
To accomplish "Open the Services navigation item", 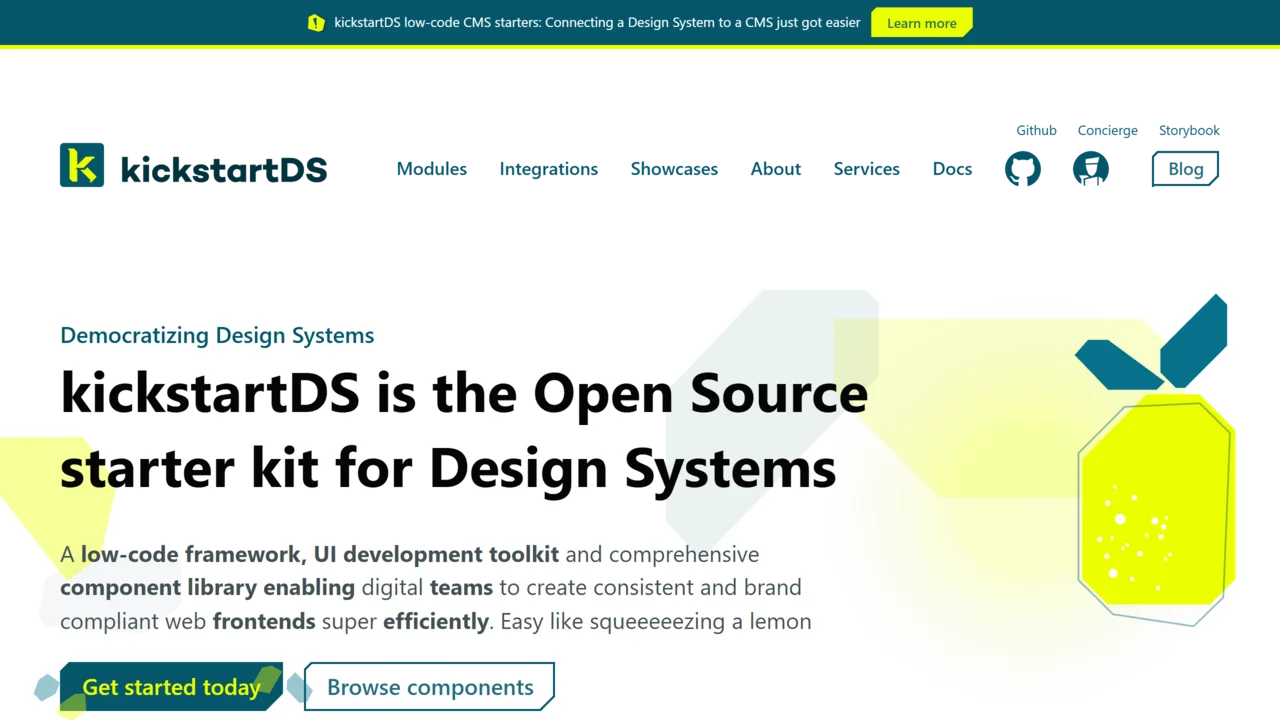I will click(867, 169).
